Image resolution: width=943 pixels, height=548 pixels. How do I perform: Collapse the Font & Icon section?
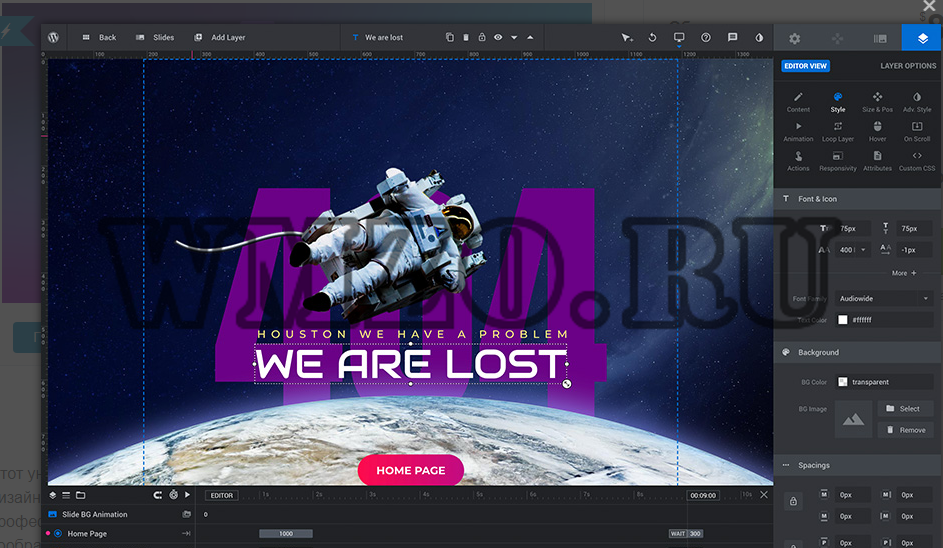(x=858, y=199)
